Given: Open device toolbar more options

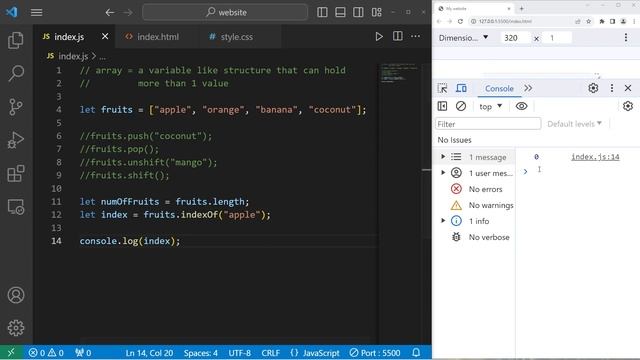Looking at the screenshot, I should (626, 38).
